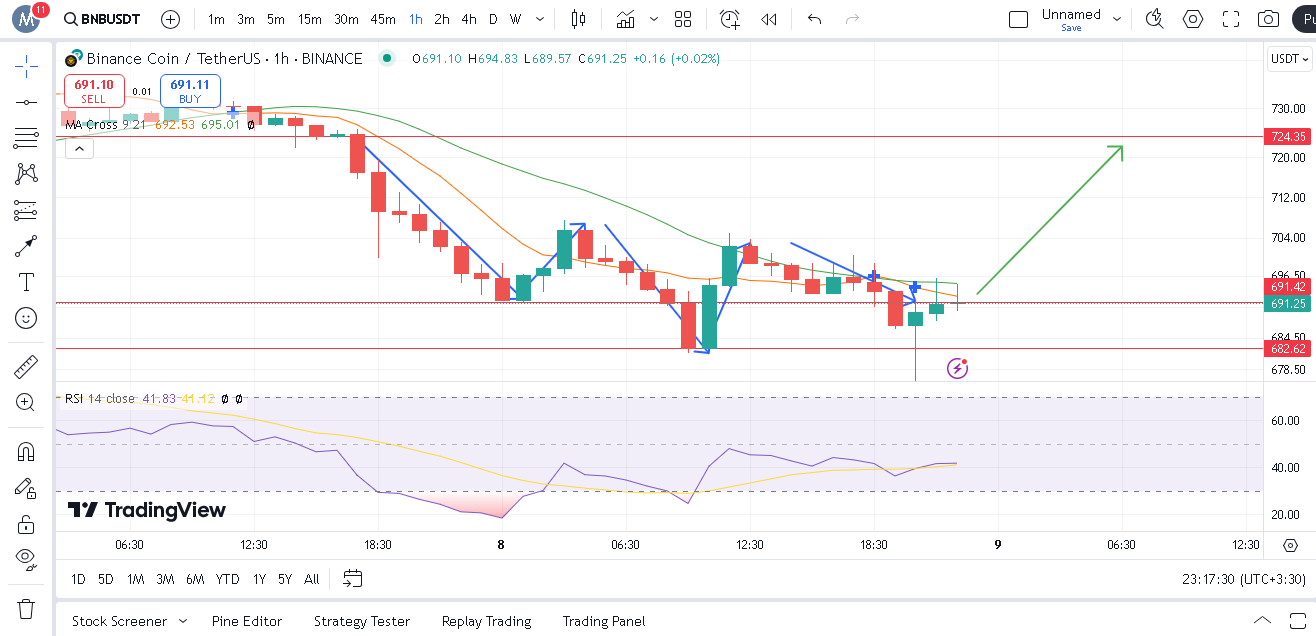
Task: Switch to weekly W timeframe
Action: (515, 19)
